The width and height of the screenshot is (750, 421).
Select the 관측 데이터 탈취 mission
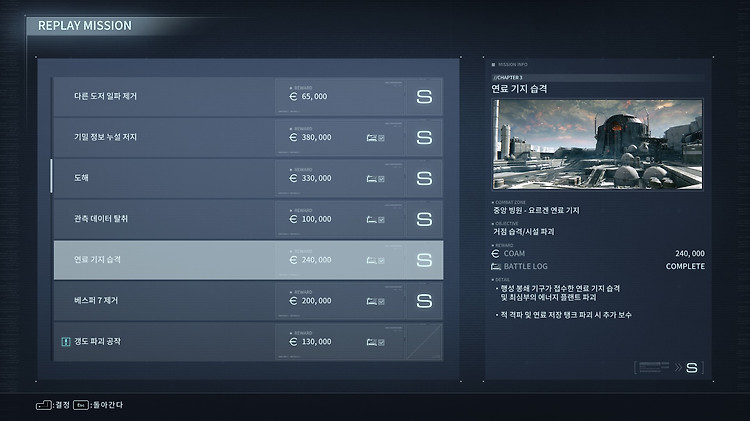[248, 219]
